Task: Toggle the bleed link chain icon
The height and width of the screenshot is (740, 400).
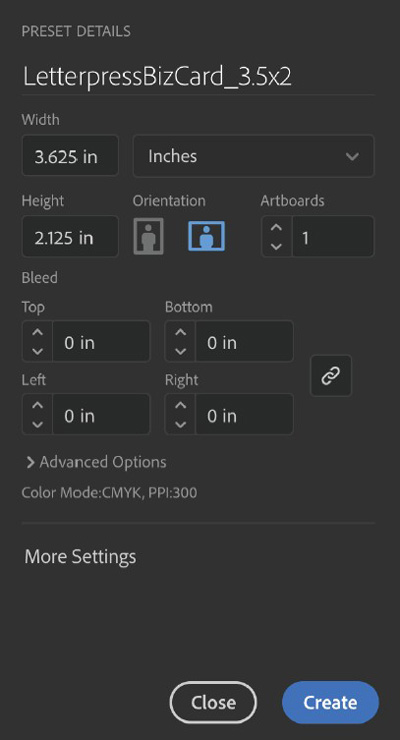Action: coord(331,376)
